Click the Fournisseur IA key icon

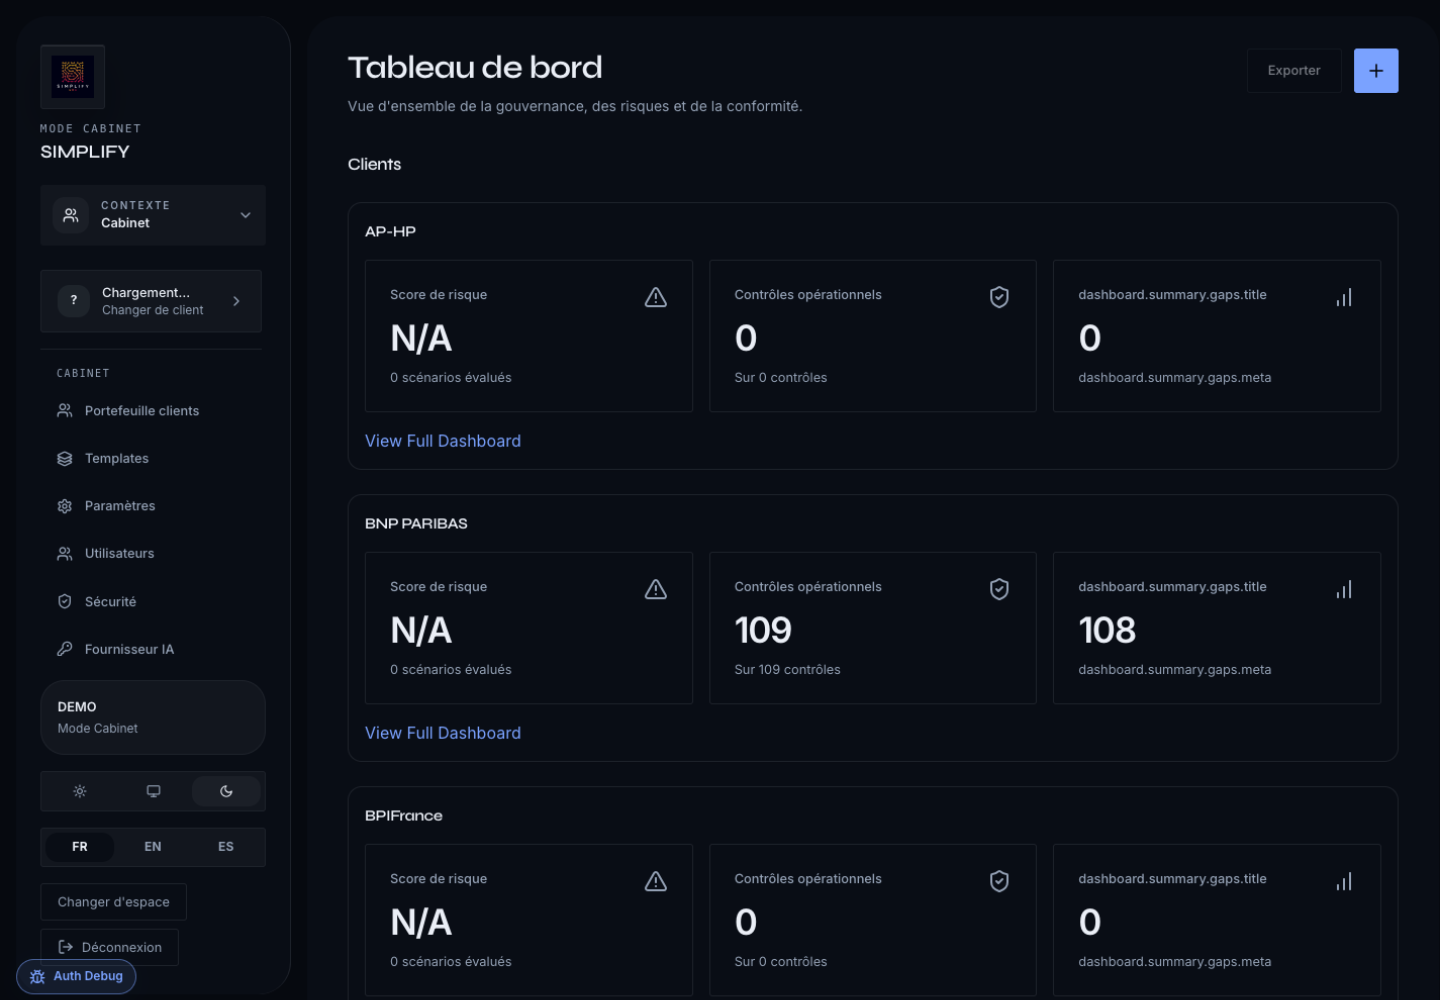[x=65, y=649]
